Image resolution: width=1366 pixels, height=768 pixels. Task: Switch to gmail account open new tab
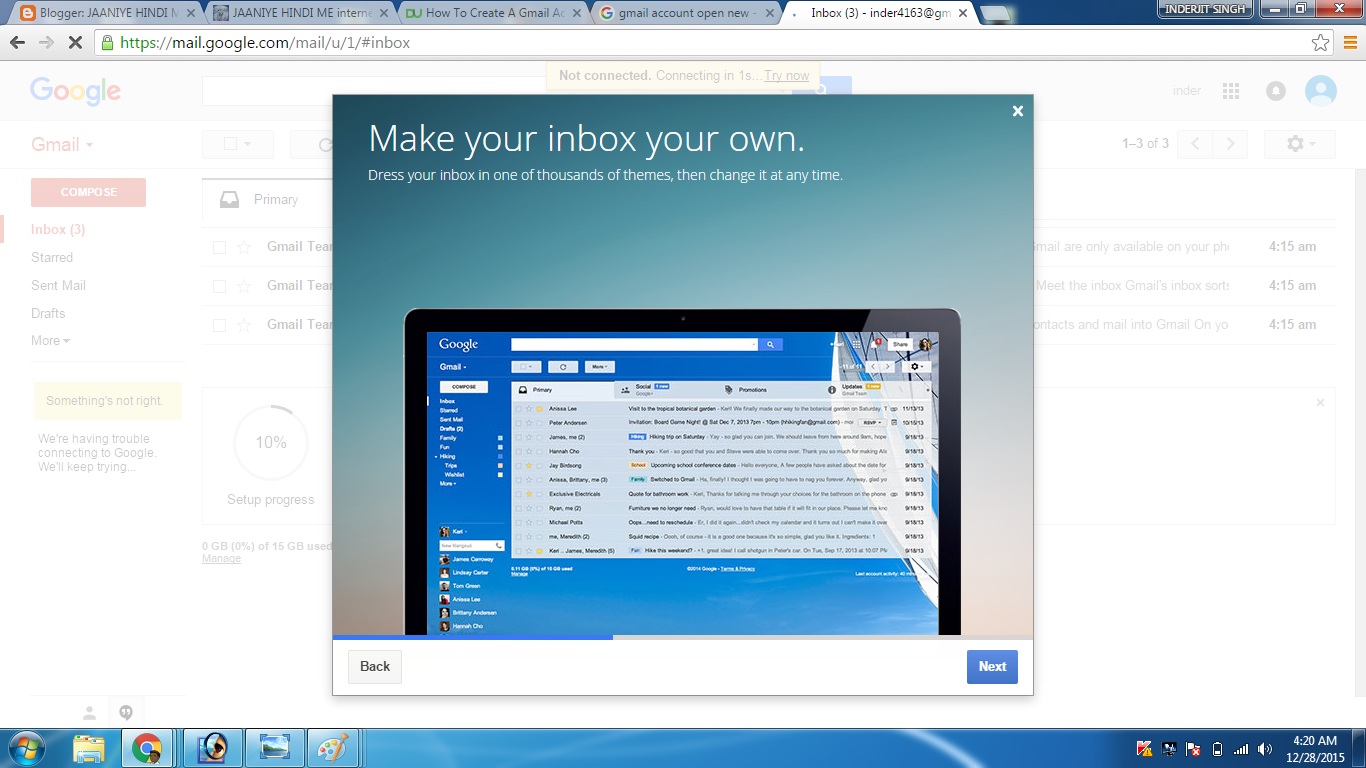[683, 13]
